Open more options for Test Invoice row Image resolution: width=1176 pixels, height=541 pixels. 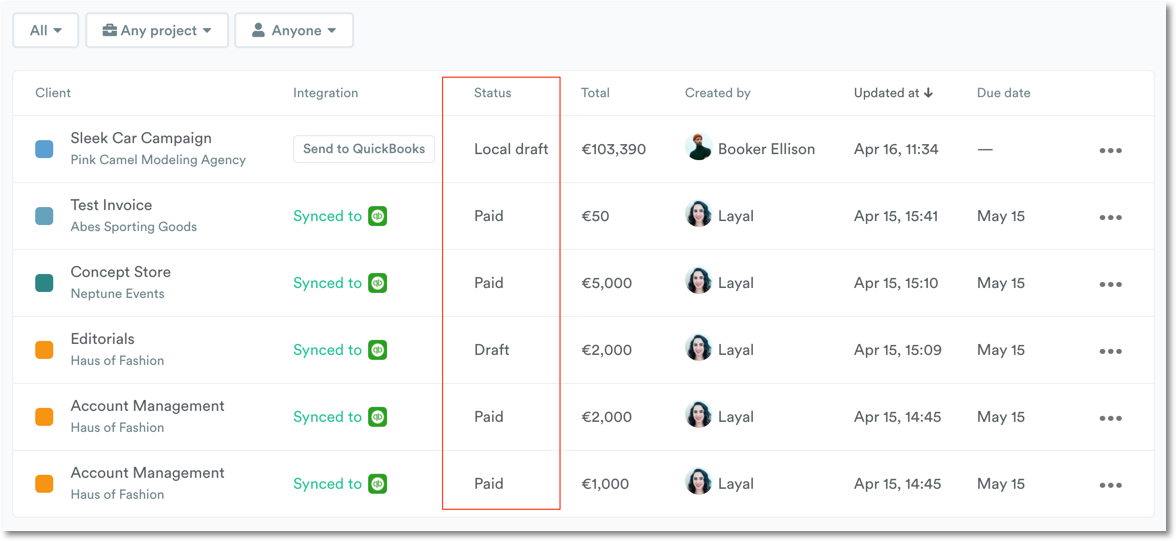1110,217
